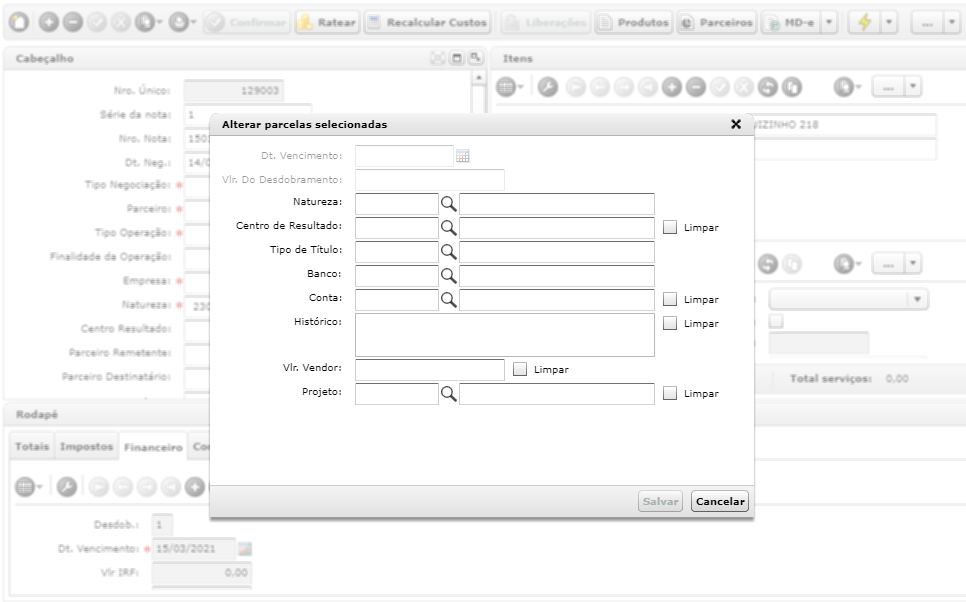Click the Histórico text area

tap(505, 335)
